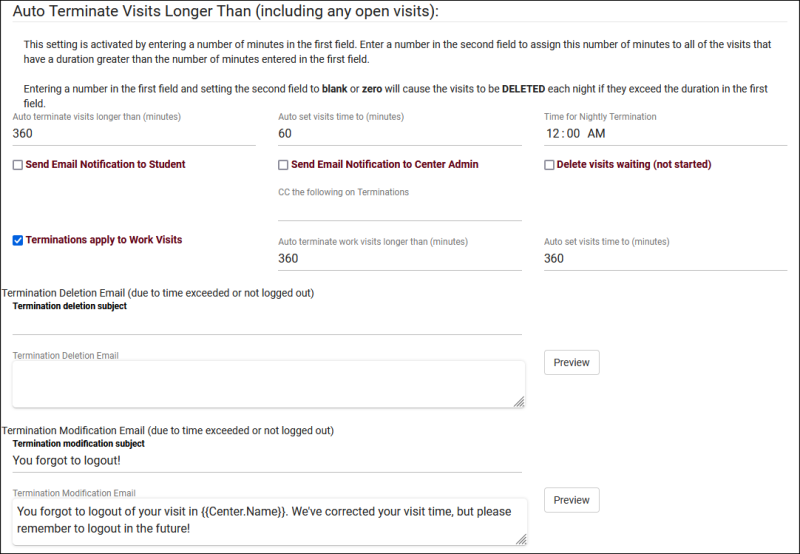Edit Auto terminate work visits longer than field
Screen dimensions: 800x554
point(400,259)
